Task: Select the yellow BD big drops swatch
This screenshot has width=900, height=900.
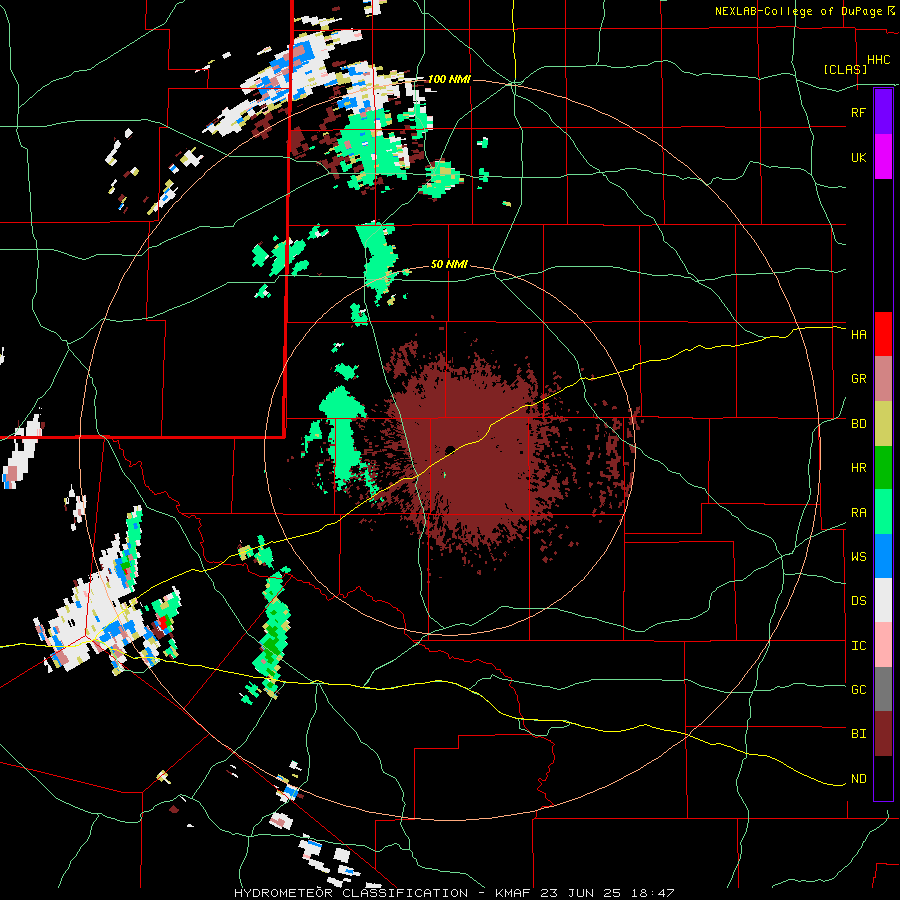Action: pos(883,424)
